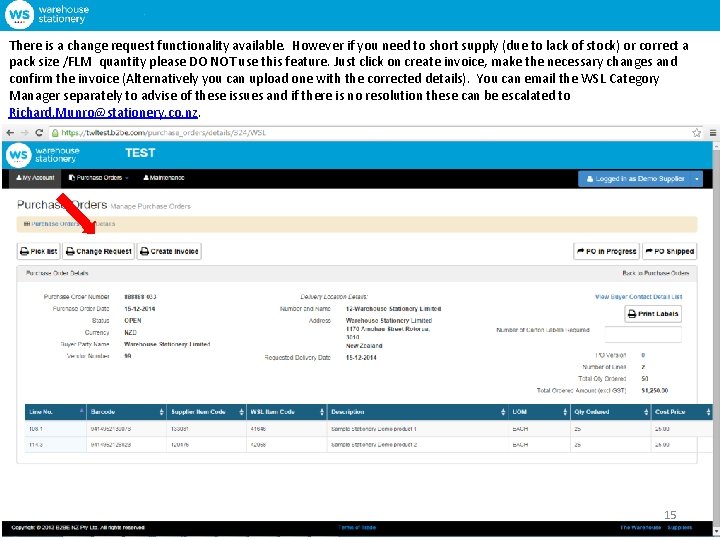The image size is (720, 540).
Task: Click the browser address bar URL
Action: point(163,133)
